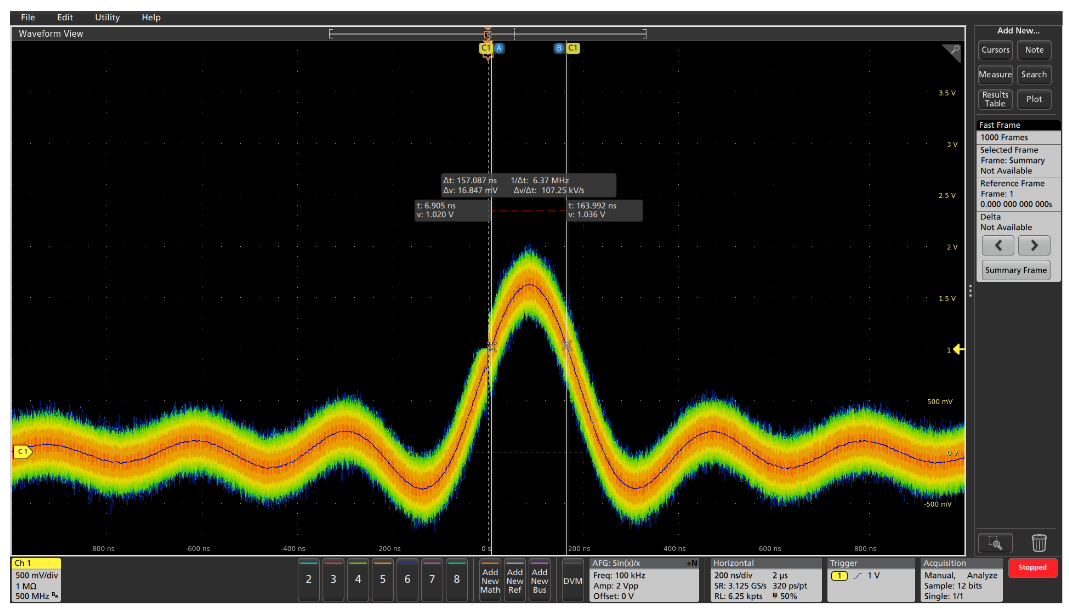Enable channel 5 input
The width and height of the screenshot is (1069, 612).
click(x=382, y=580)
